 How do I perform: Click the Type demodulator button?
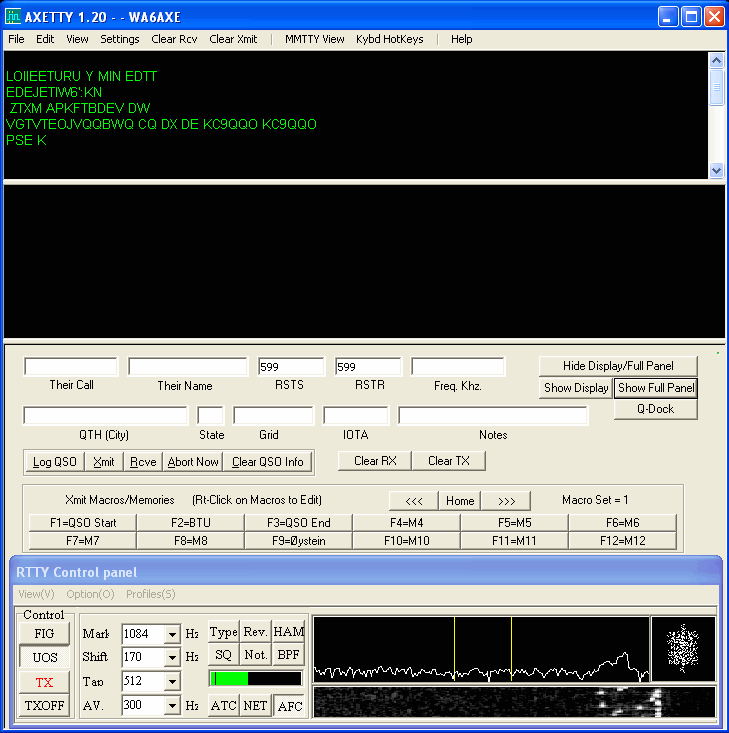223,632
